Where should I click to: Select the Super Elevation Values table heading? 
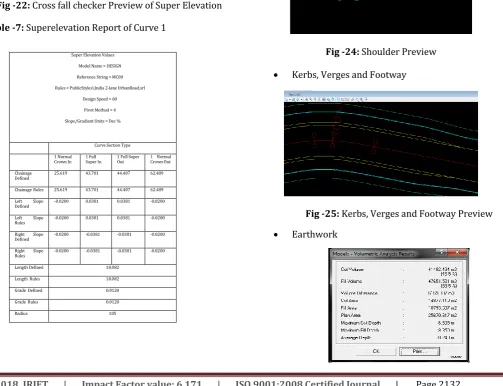93,55
